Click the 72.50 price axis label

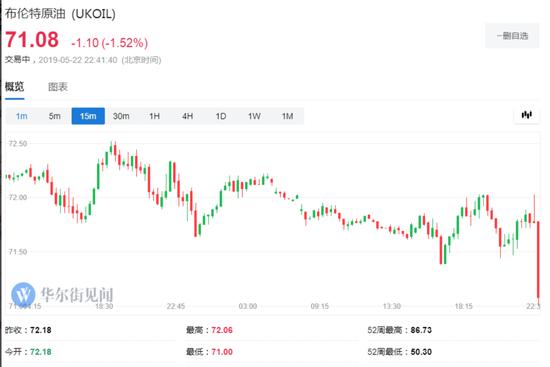[x=18, y=144]
